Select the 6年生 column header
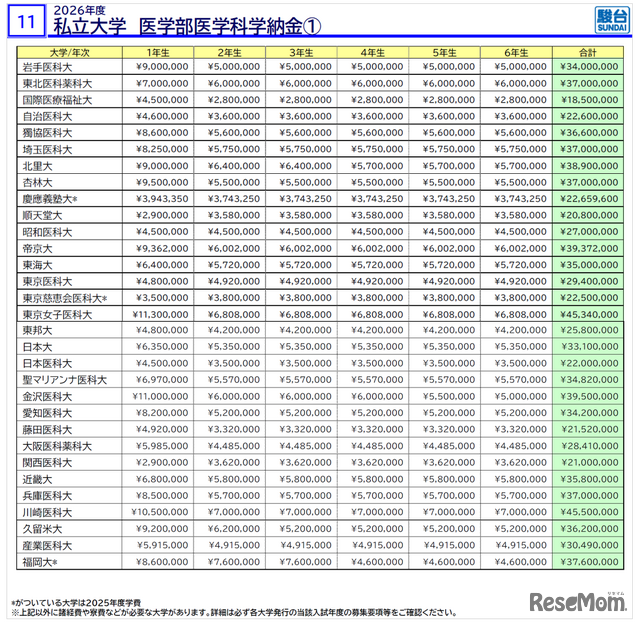The width and height of the screenshot is (640, 625). 513,51
